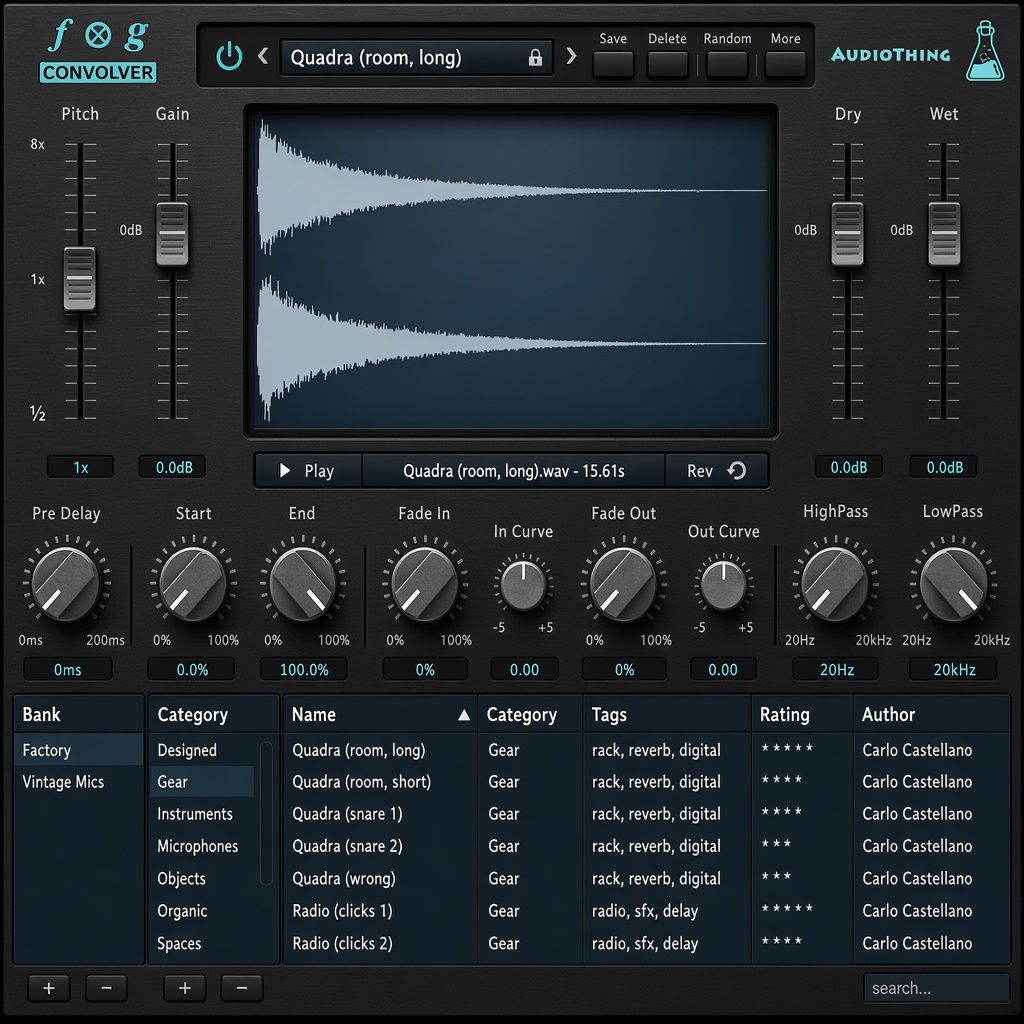Screen dimensions: 1024x1024
Task: Click the LowPass 20kHz value field
Action: click(x=953, y=669)
